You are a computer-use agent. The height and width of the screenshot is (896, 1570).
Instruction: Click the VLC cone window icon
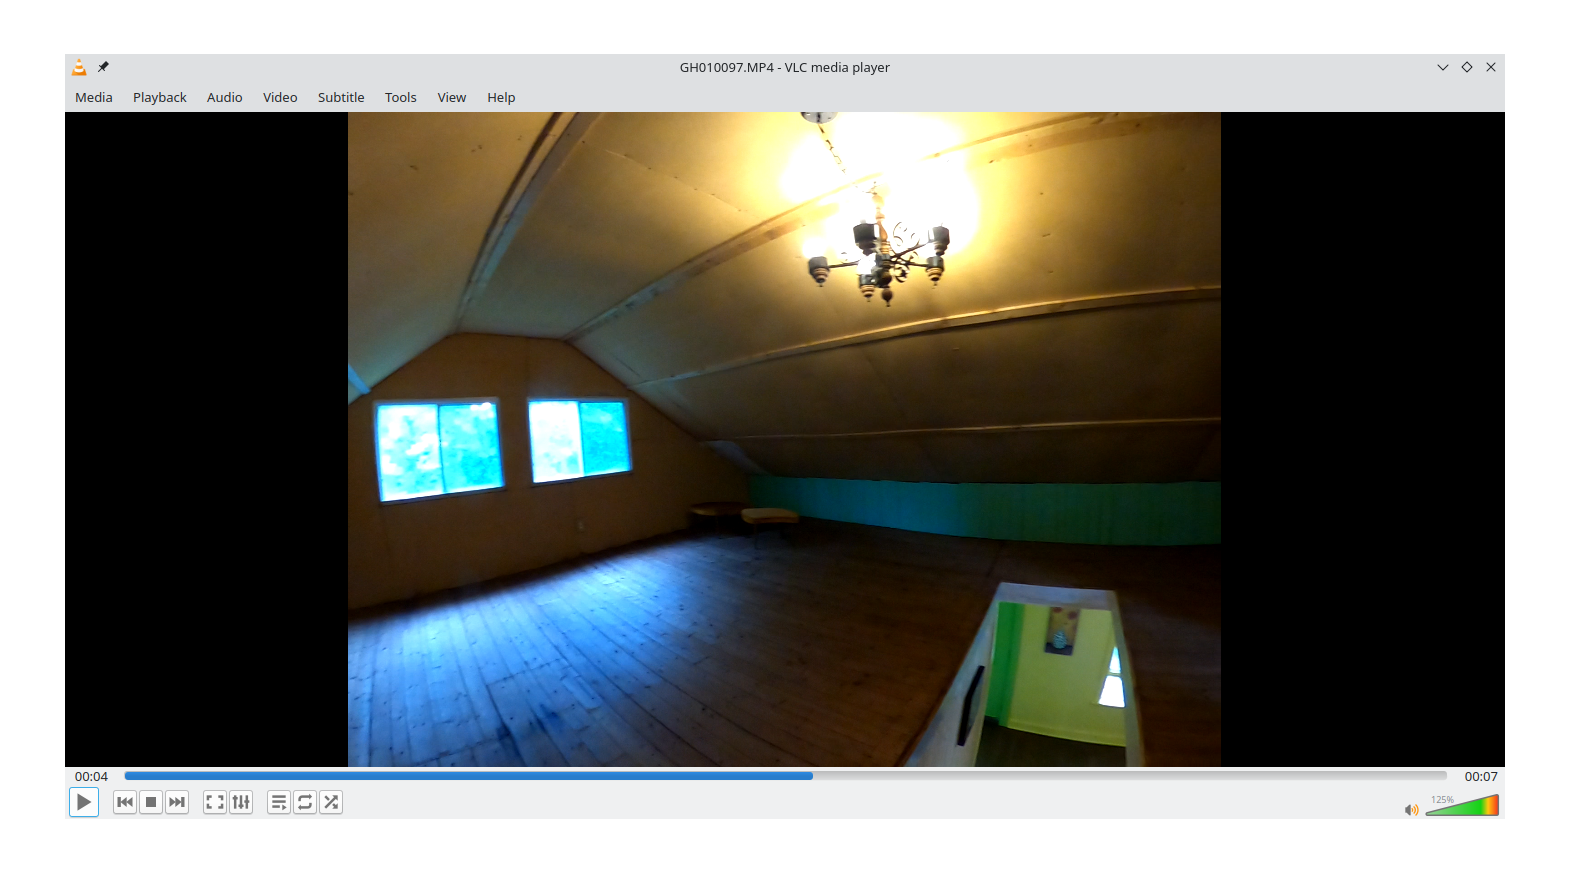pos(79,67)
